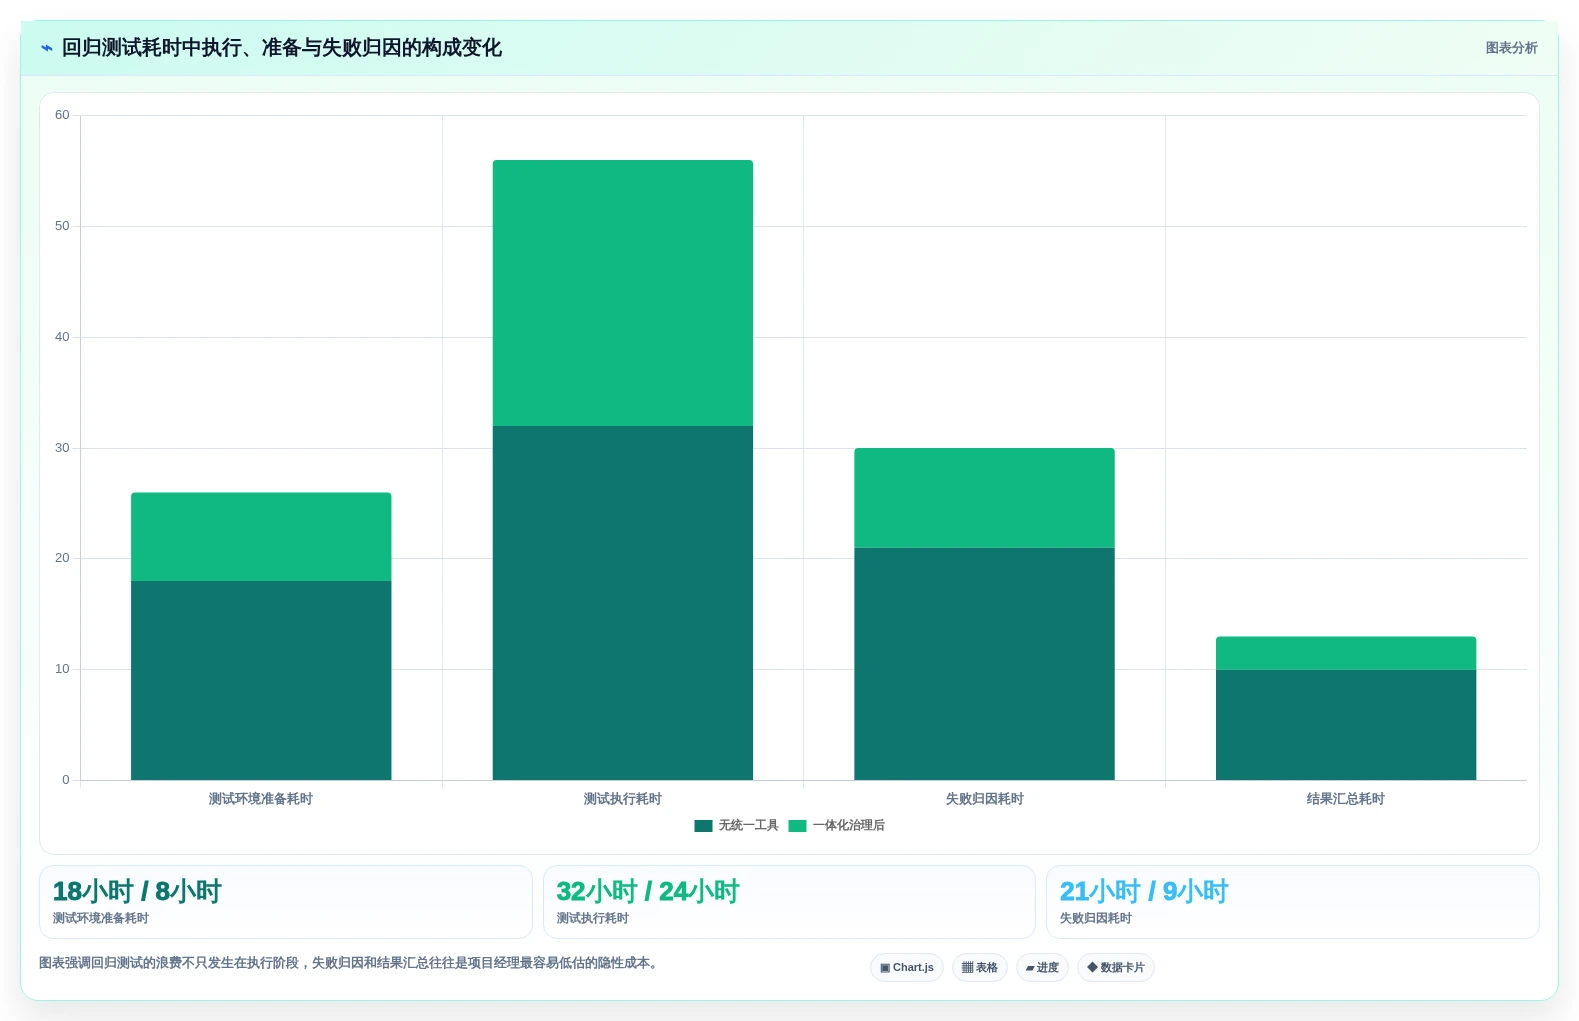Click the blue lightning icon beside the title
This screenshot has height=1021, width=1579.
point(46,48)
